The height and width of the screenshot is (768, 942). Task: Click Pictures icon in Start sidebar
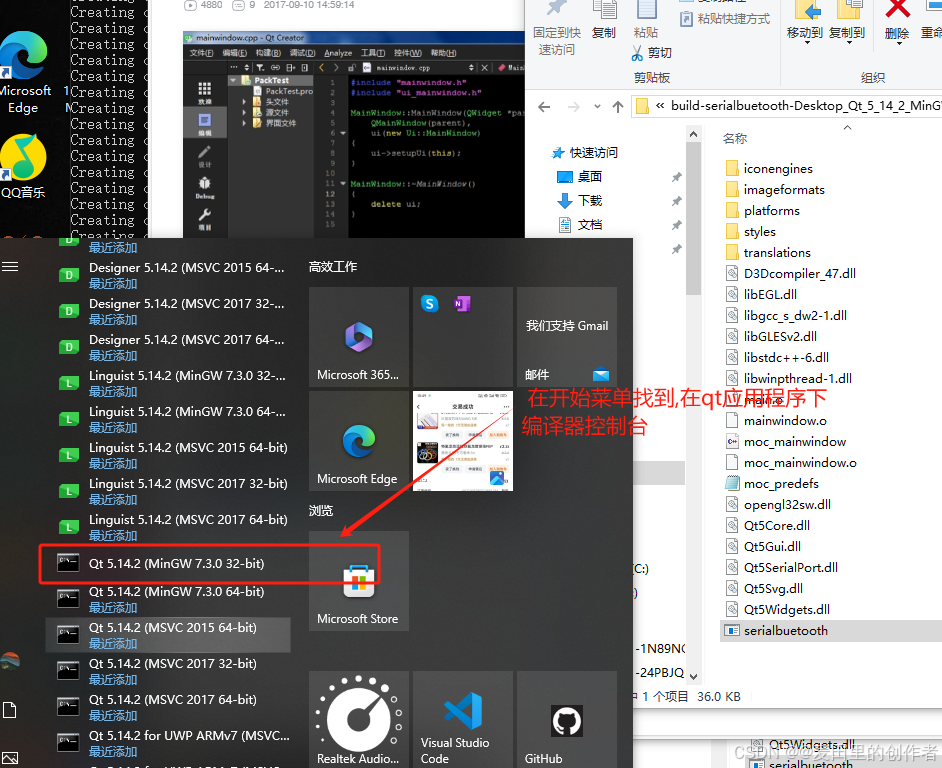point(10,758)
